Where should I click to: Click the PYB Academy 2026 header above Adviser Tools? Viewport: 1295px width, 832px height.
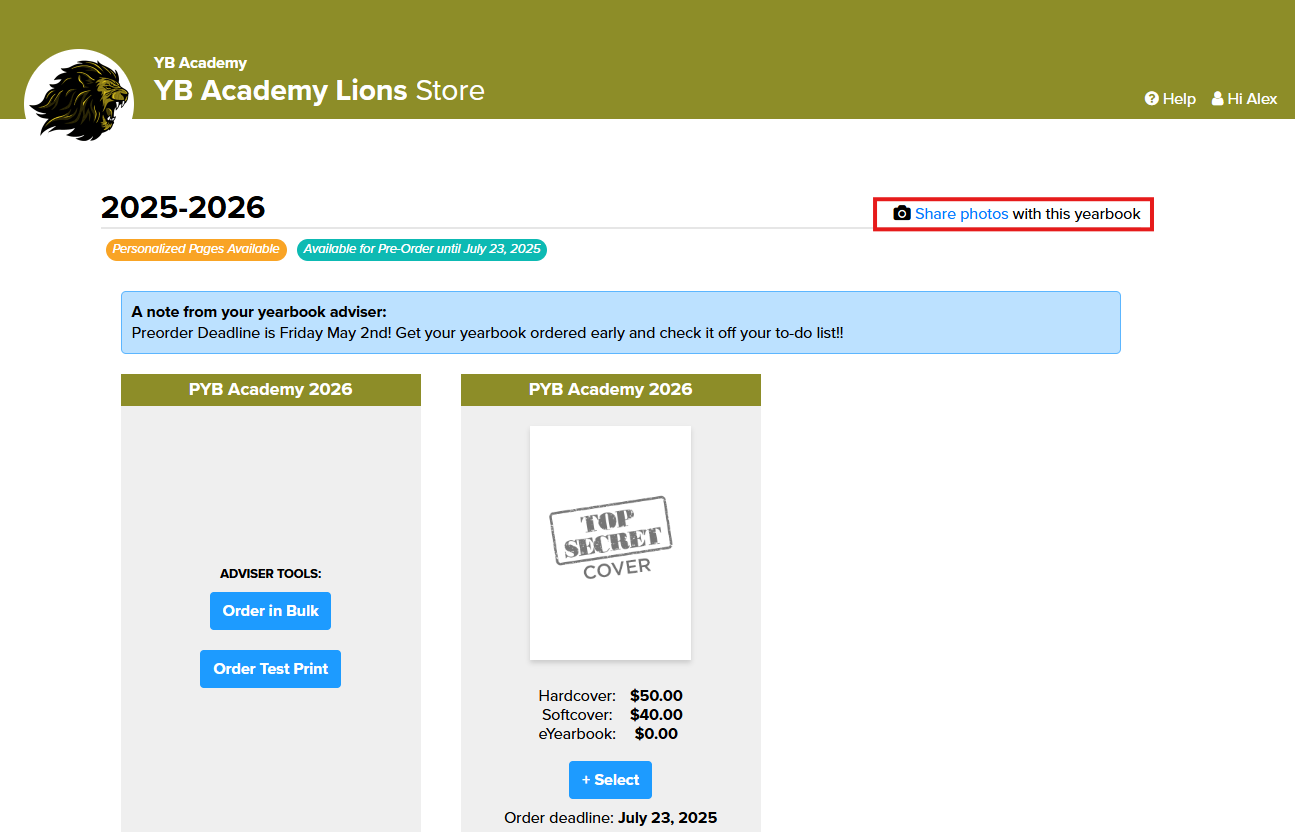[271, 390]
